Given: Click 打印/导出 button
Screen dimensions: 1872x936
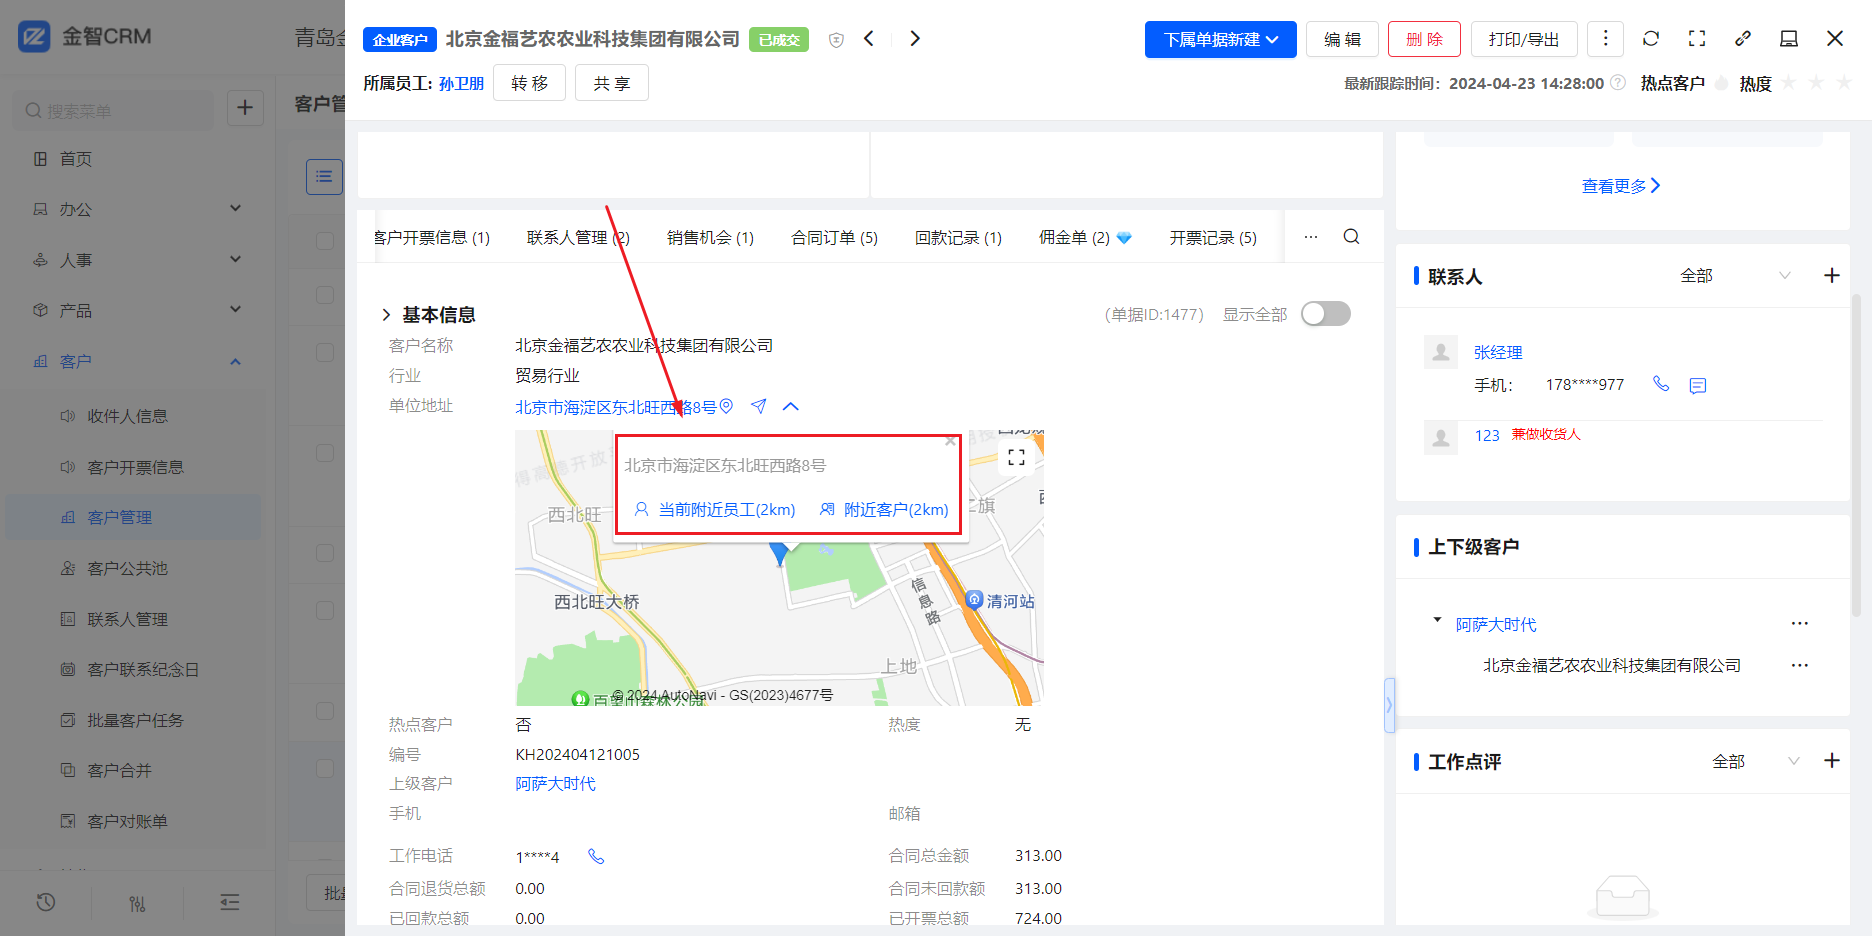Looking at the screenshot, I should tap(1524, 39).
